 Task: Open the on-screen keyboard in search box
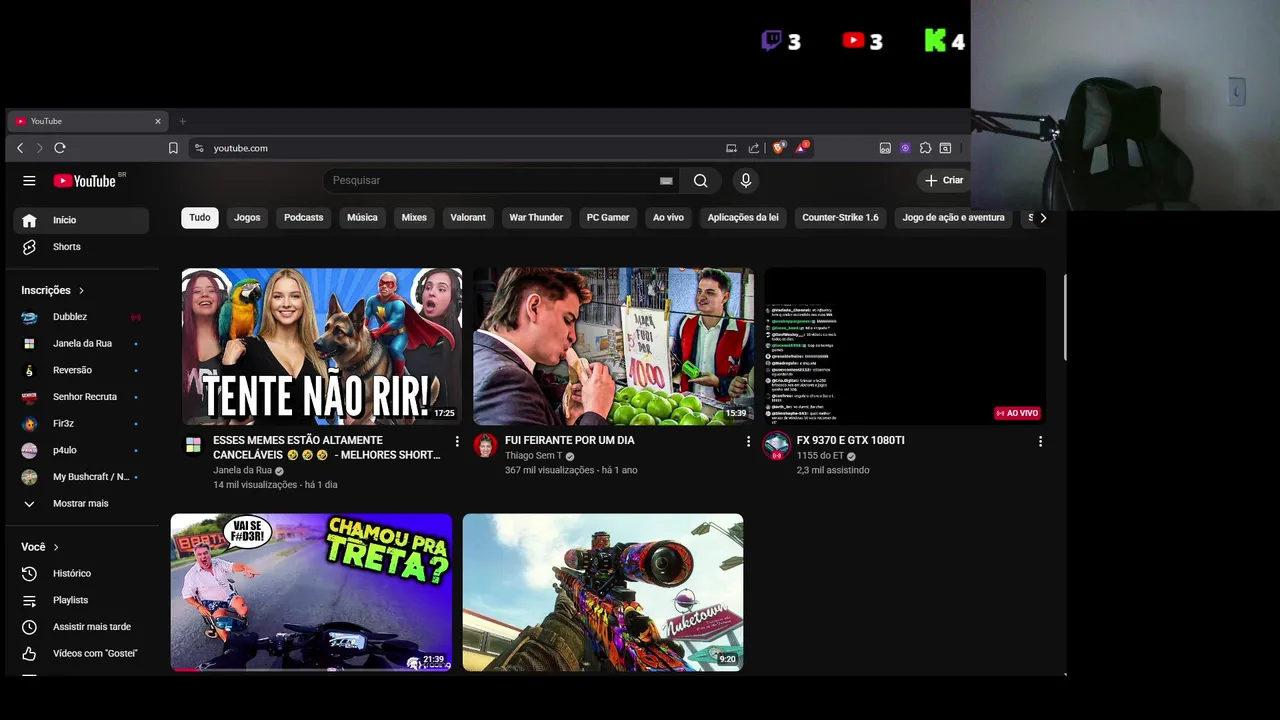(x=666, y=181)
